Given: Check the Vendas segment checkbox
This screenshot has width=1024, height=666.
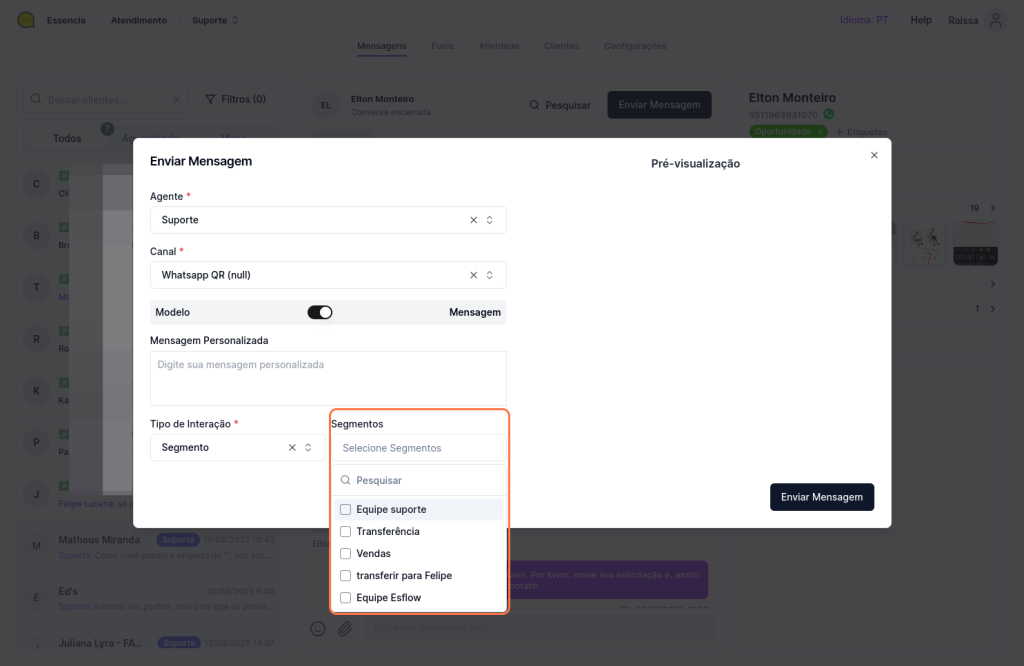Looking at the screenshot, I should (346, 554).
